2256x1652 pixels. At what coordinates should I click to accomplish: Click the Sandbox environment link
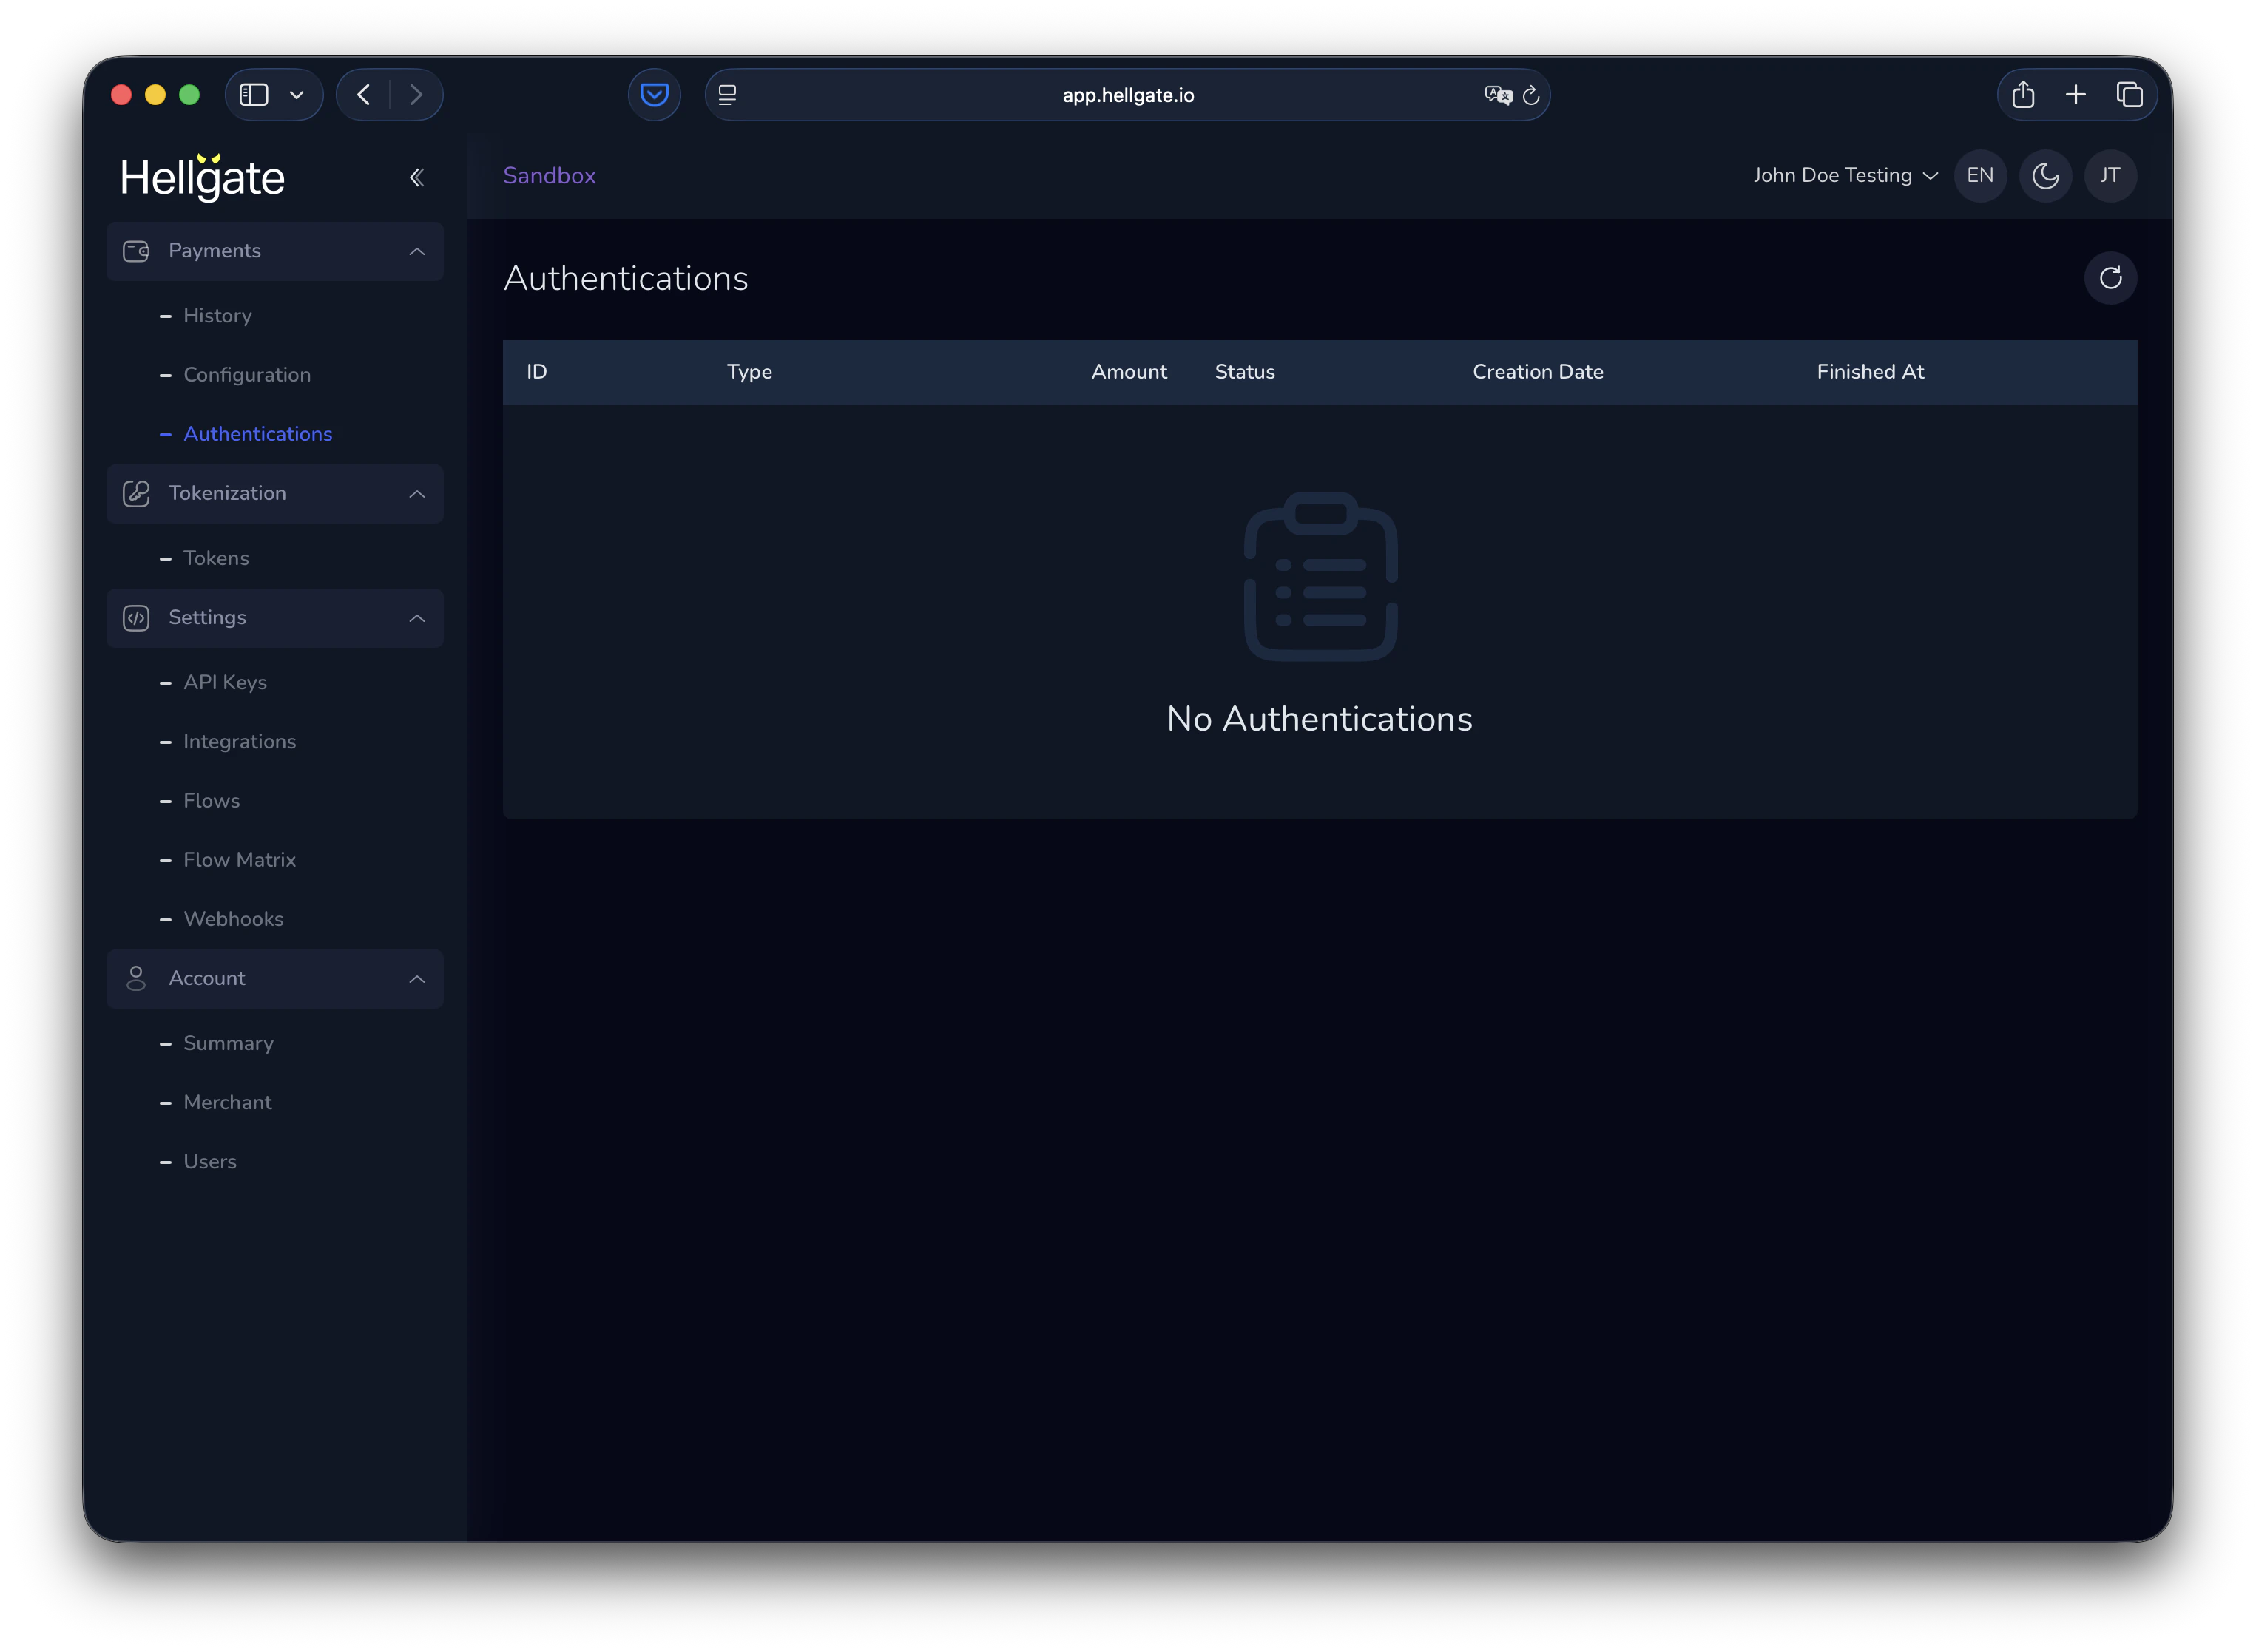tap(549, 176)
